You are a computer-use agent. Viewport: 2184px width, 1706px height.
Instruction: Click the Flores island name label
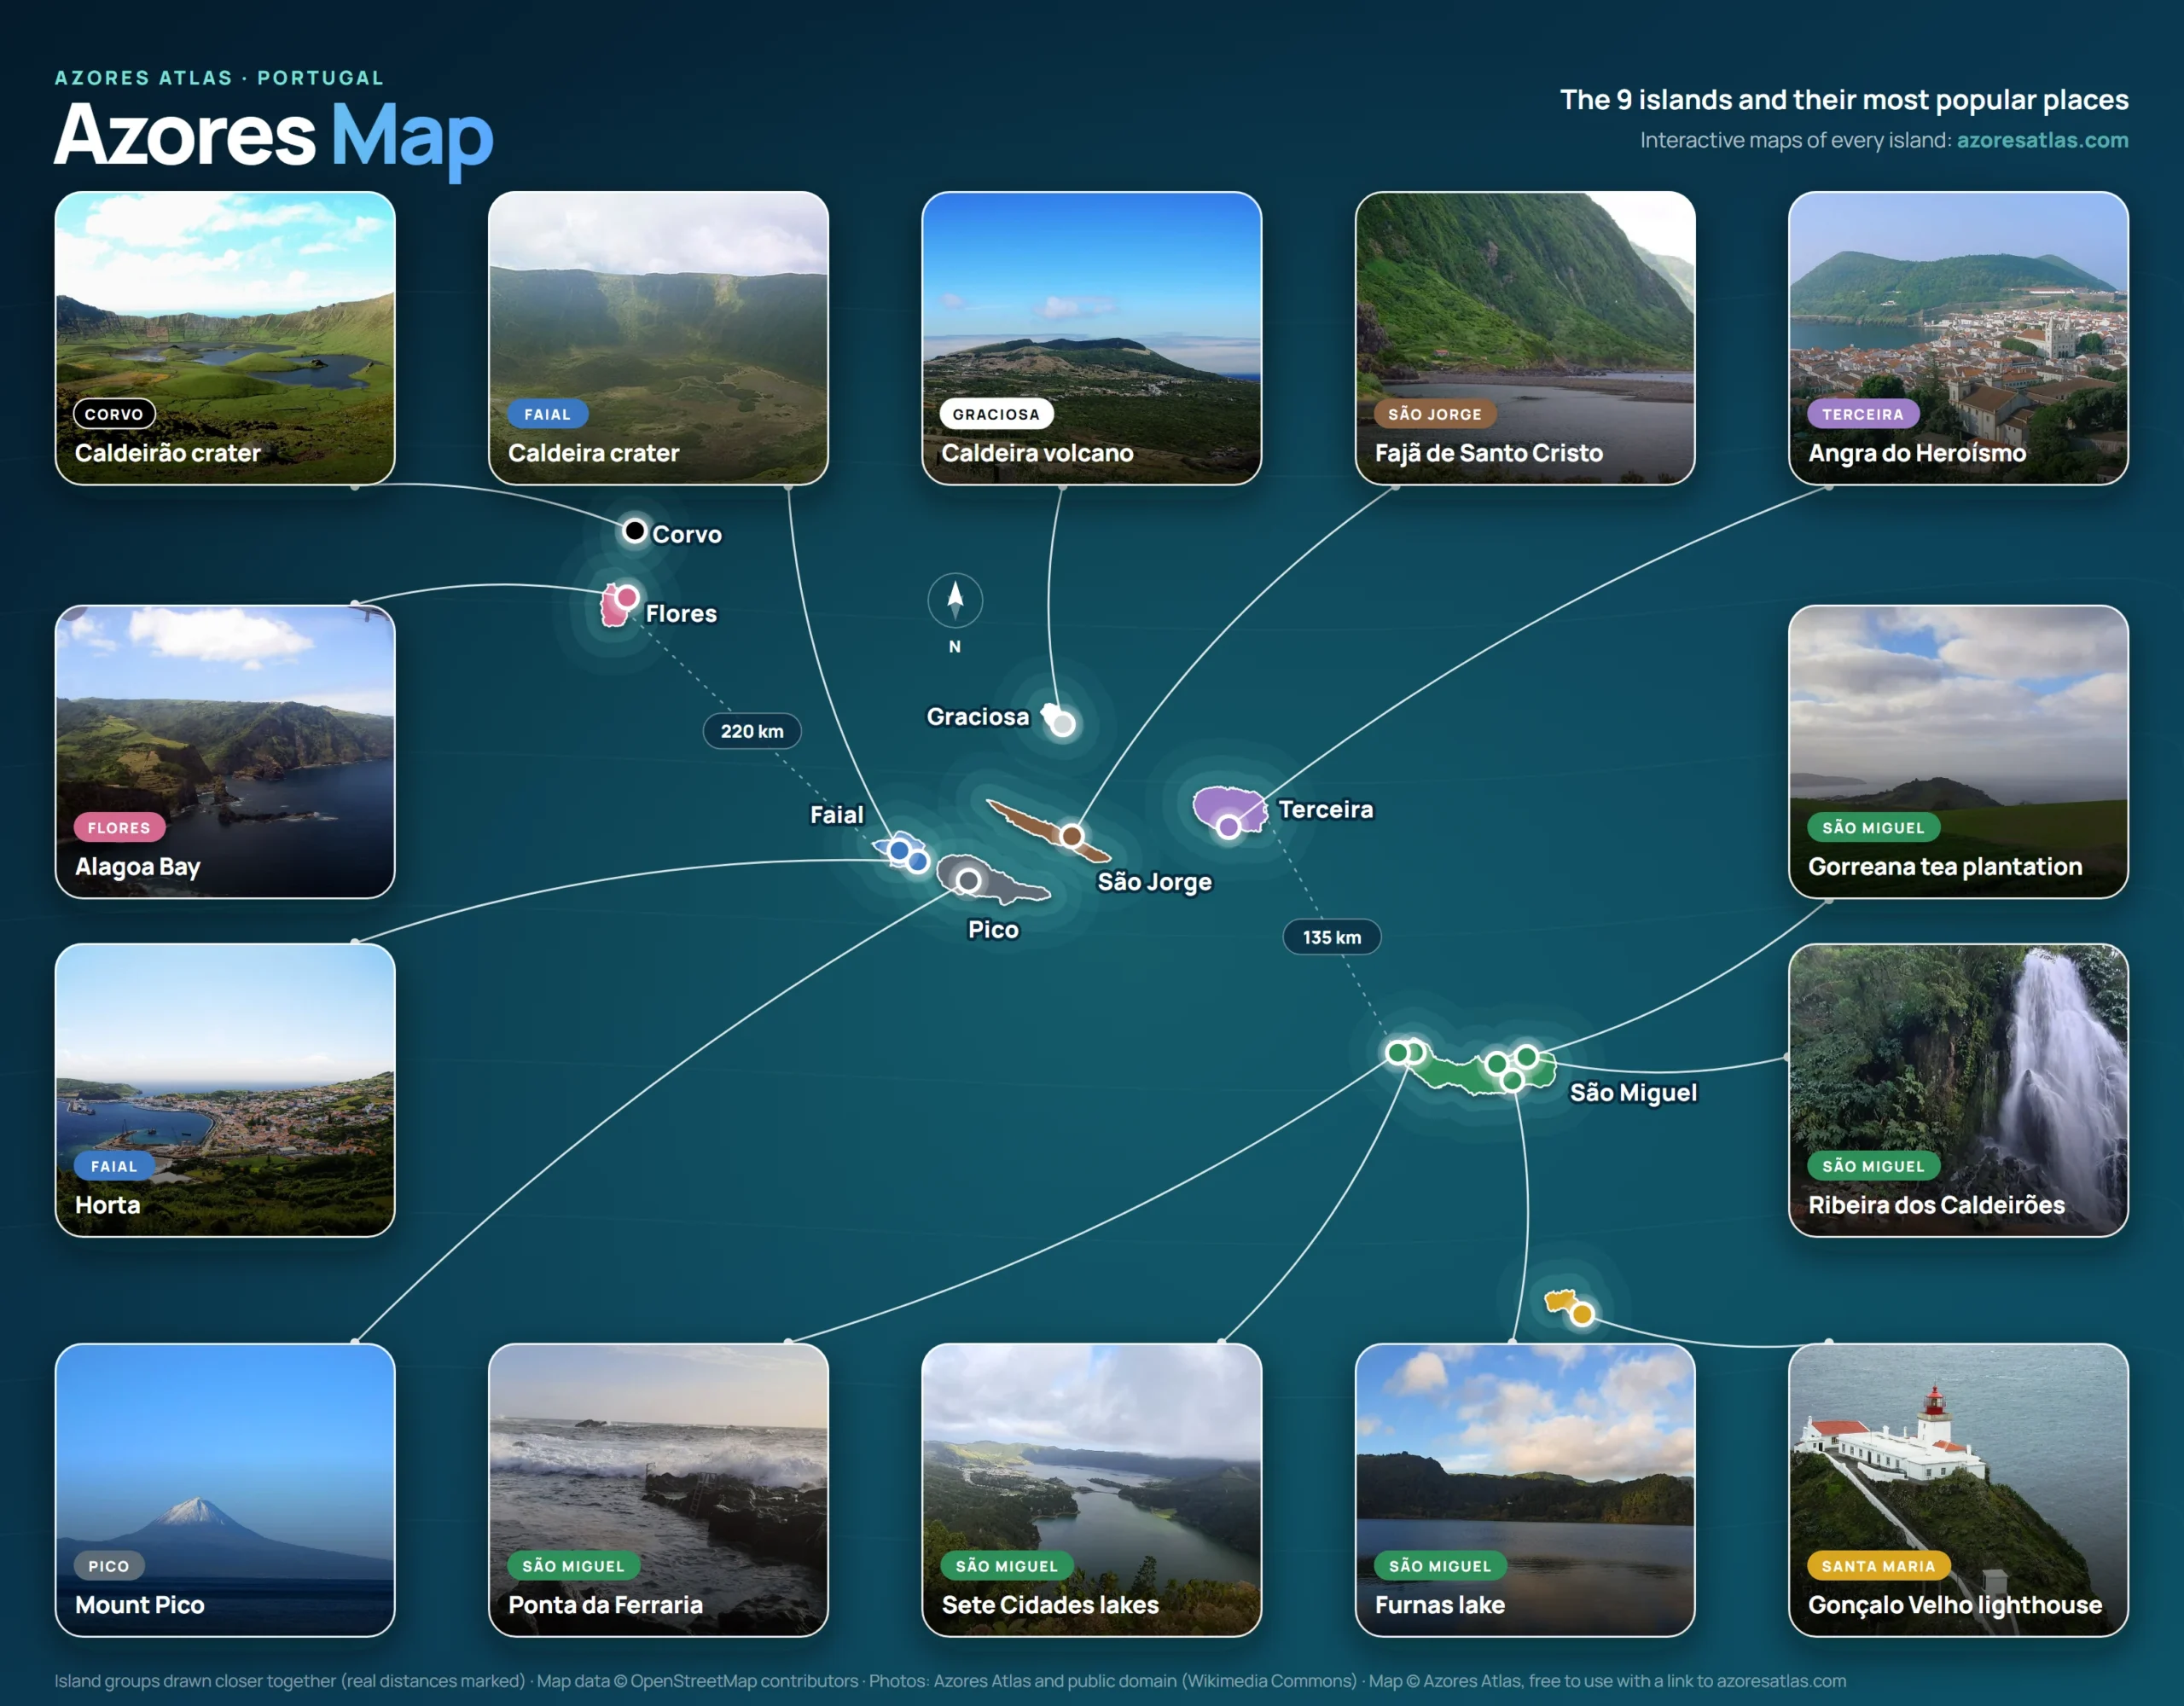point(681,613)
